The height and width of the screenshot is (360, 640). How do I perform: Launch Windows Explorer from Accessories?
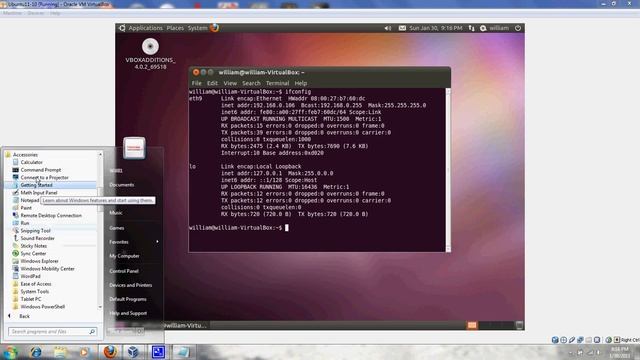[39, 261]
